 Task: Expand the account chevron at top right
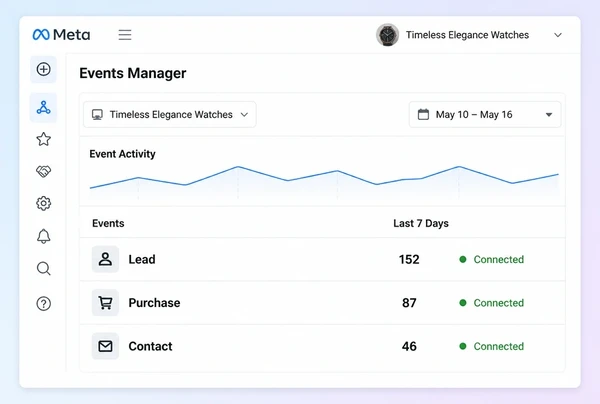[x=558, y=35]
